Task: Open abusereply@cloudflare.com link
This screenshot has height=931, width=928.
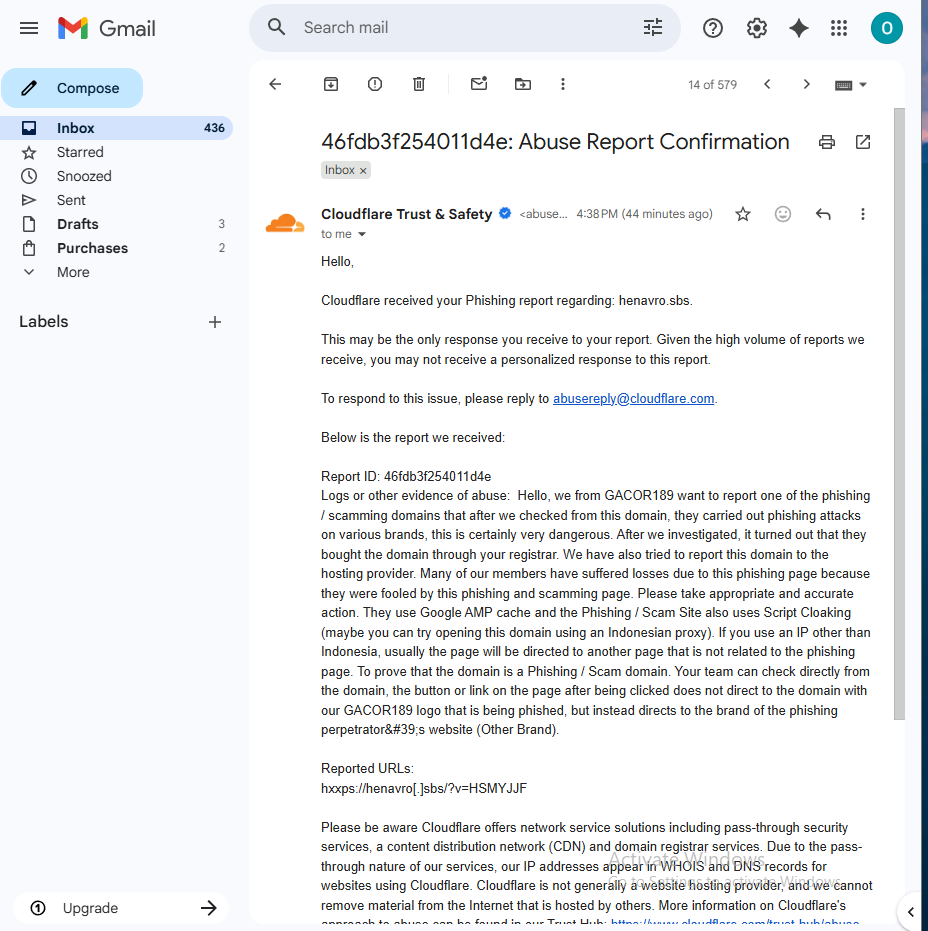Action: point(634,398)
